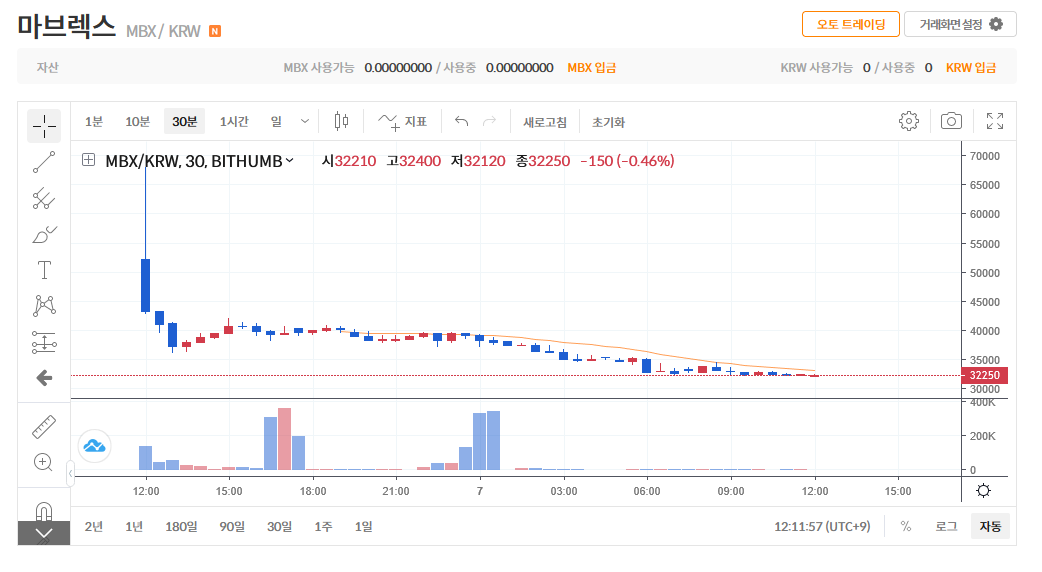Click the tall blue candle at 12:00
Image resolution: width=1042 pixels, height=572 pixels.
click(146, 286)
